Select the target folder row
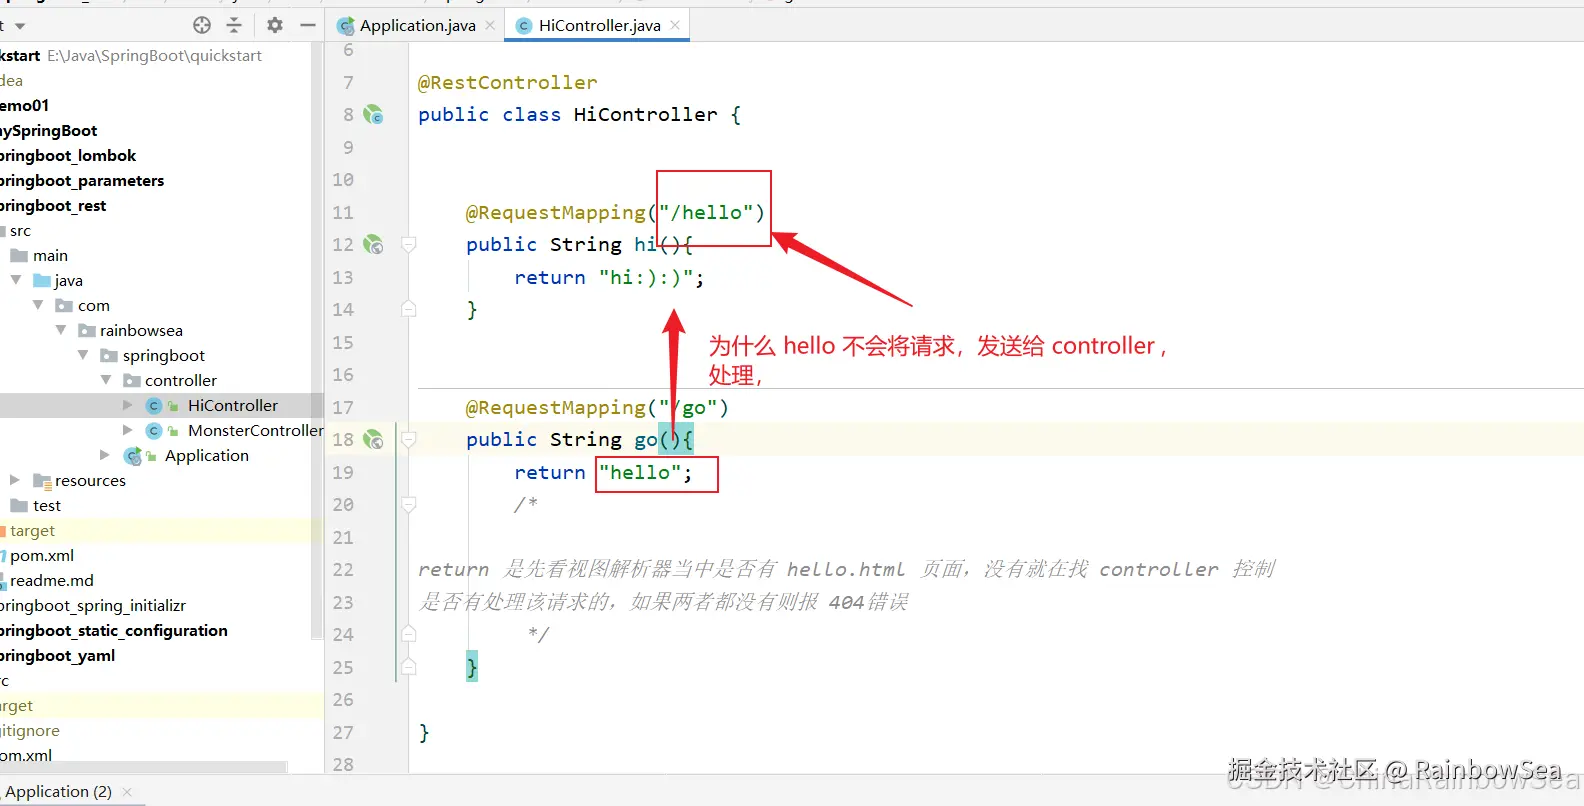 click(160, 530)
